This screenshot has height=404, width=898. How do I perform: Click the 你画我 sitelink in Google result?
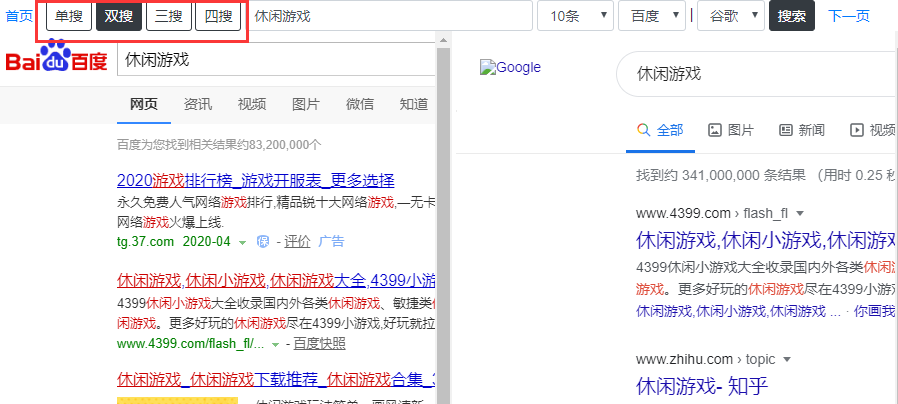point(875,312)
